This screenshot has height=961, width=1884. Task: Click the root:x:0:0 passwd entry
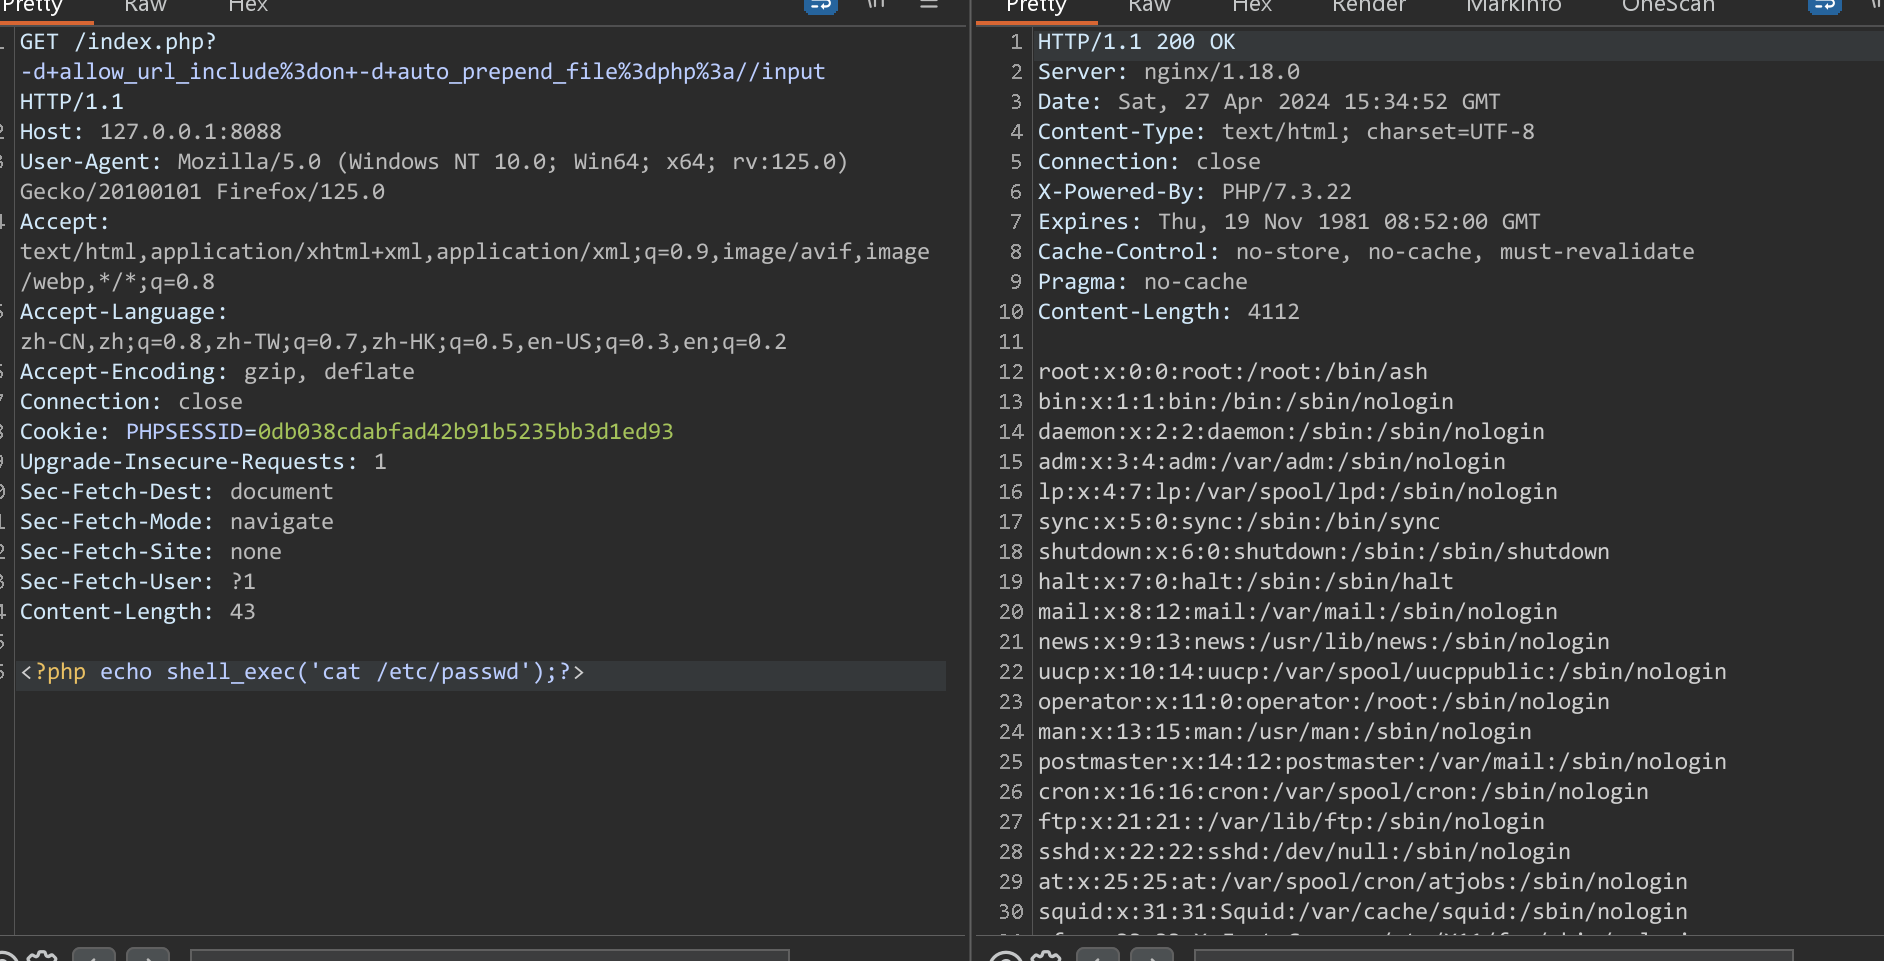(1233, 372)
